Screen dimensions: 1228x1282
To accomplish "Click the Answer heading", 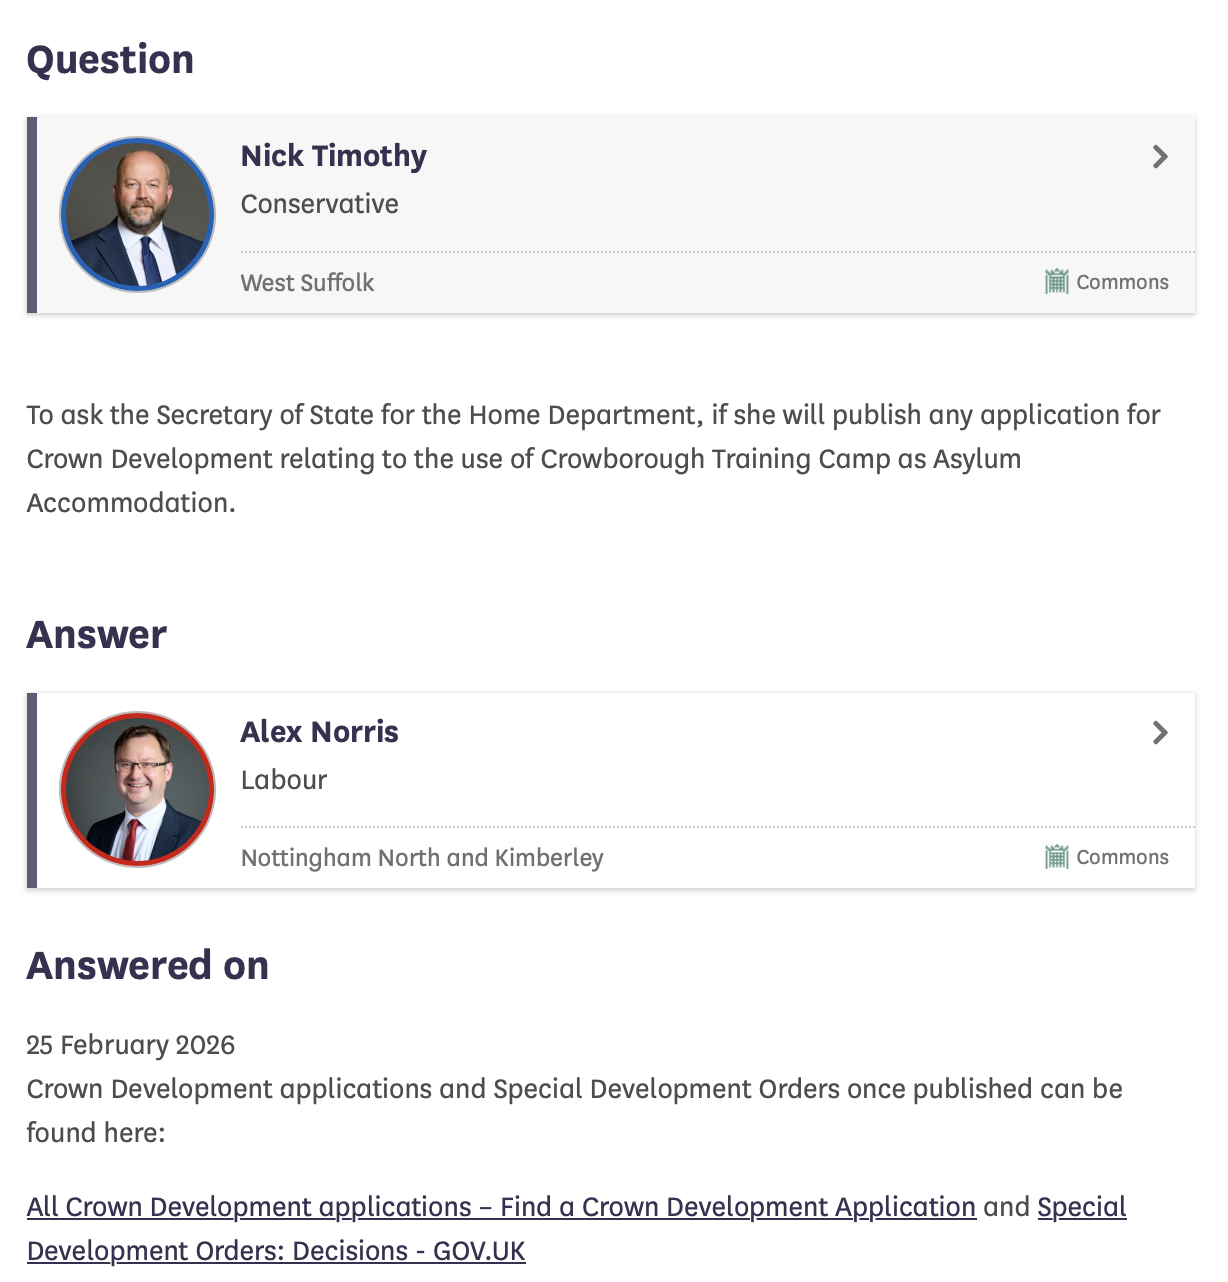I will [x=97, y=635].
